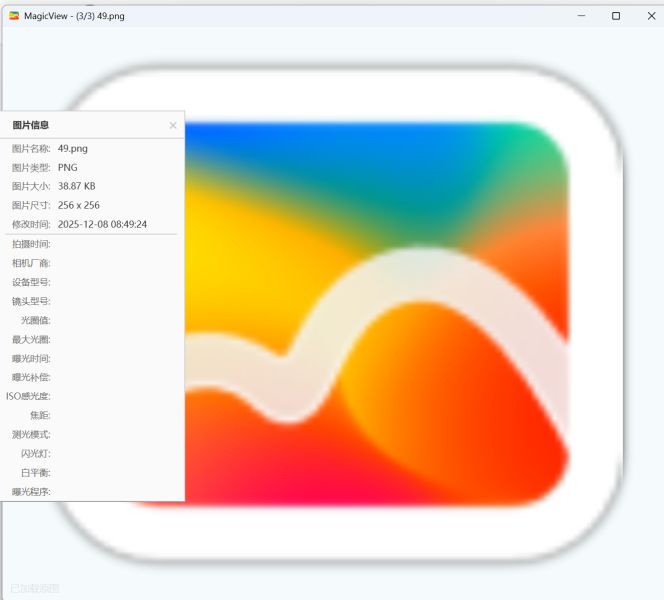This screenshot has height=600, width=664.
Task: Click the 测光模式 label
Action: (31, 434)
